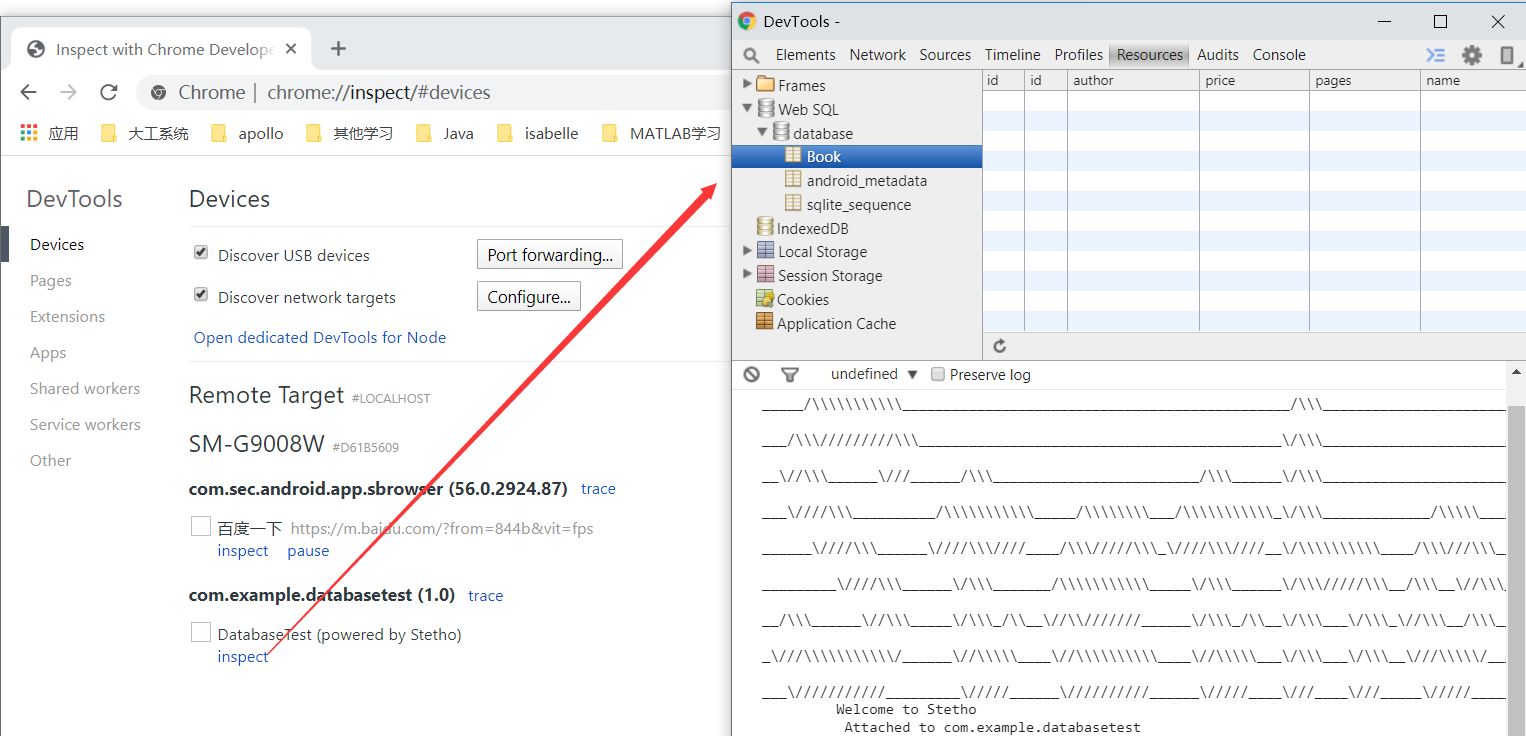Switch to the Elements tab

click(x=805, y=55)
